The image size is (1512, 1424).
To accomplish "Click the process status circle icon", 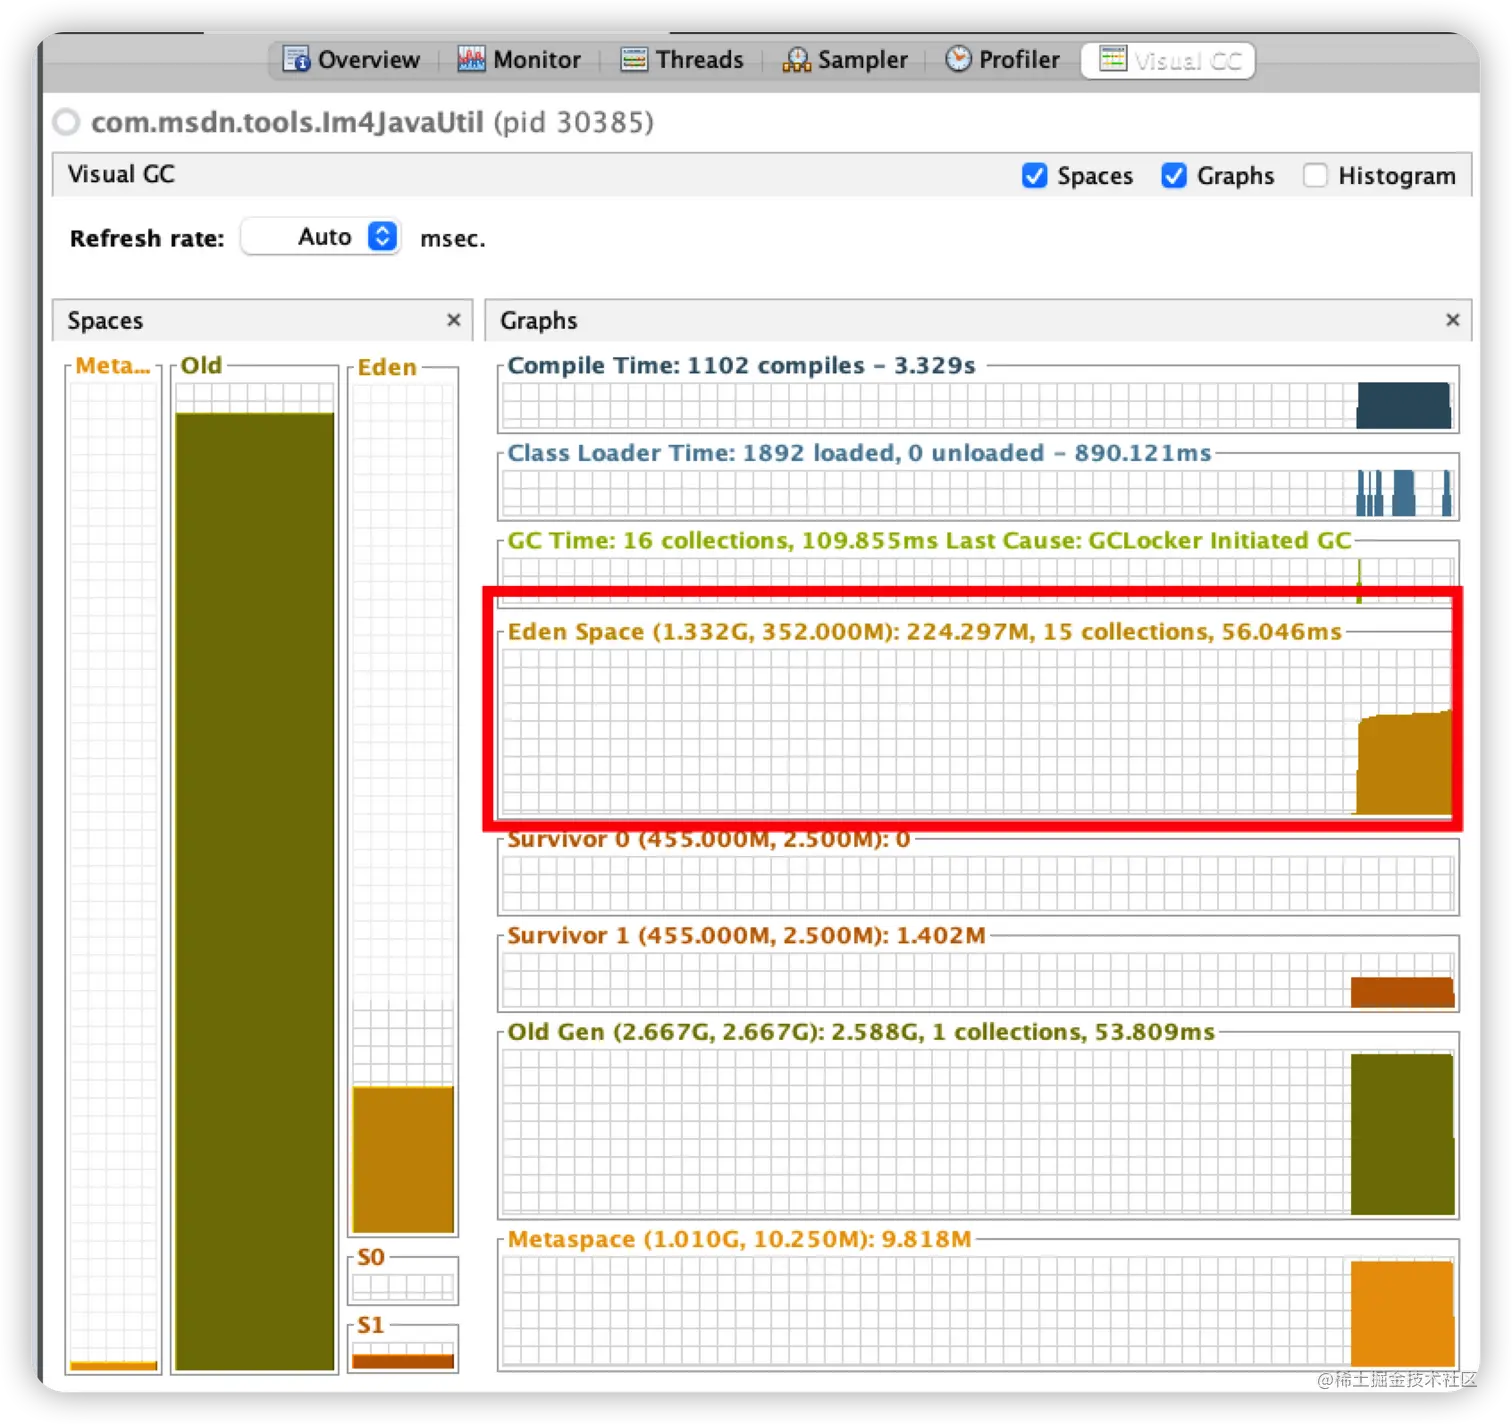I will click(67, 122).
